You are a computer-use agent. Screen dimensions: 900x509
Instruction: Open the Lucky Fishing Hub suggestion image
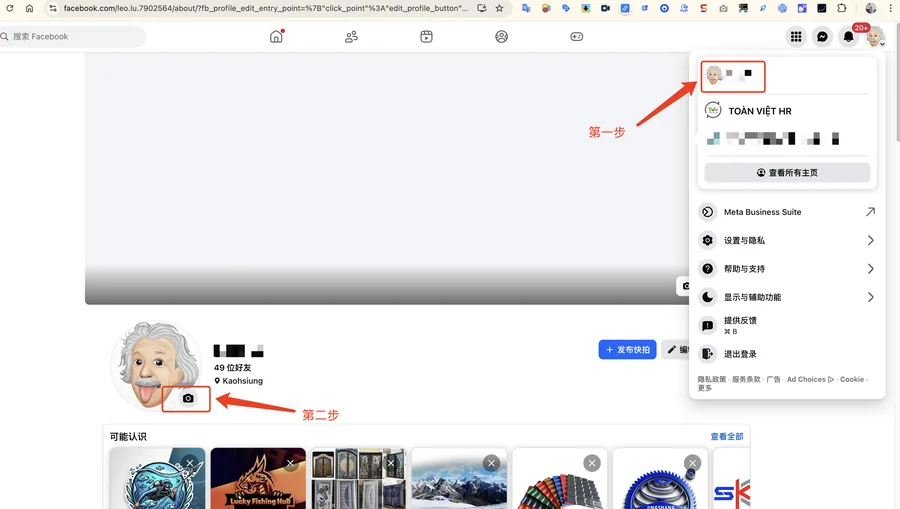[258, 481]
